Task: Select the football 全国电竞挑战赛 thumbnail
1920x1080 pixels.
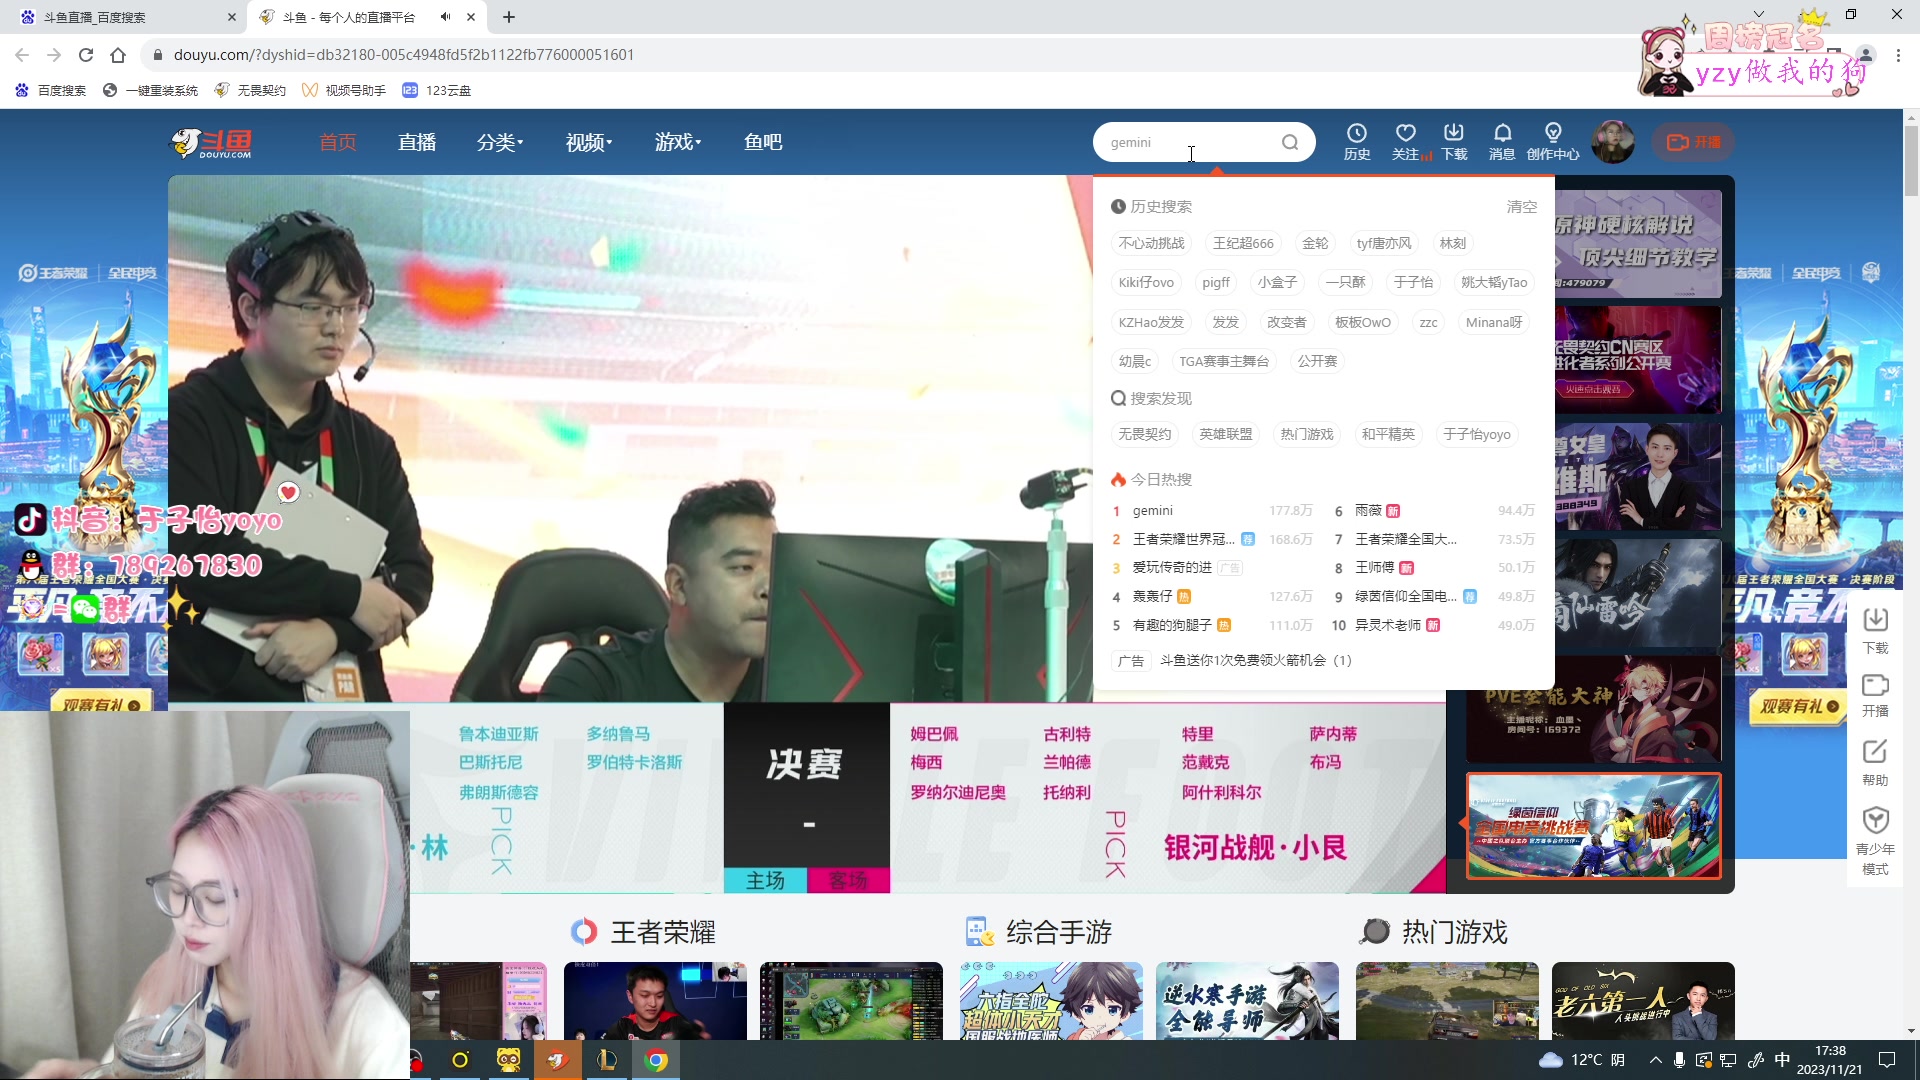Action: tap(1593, 826)
